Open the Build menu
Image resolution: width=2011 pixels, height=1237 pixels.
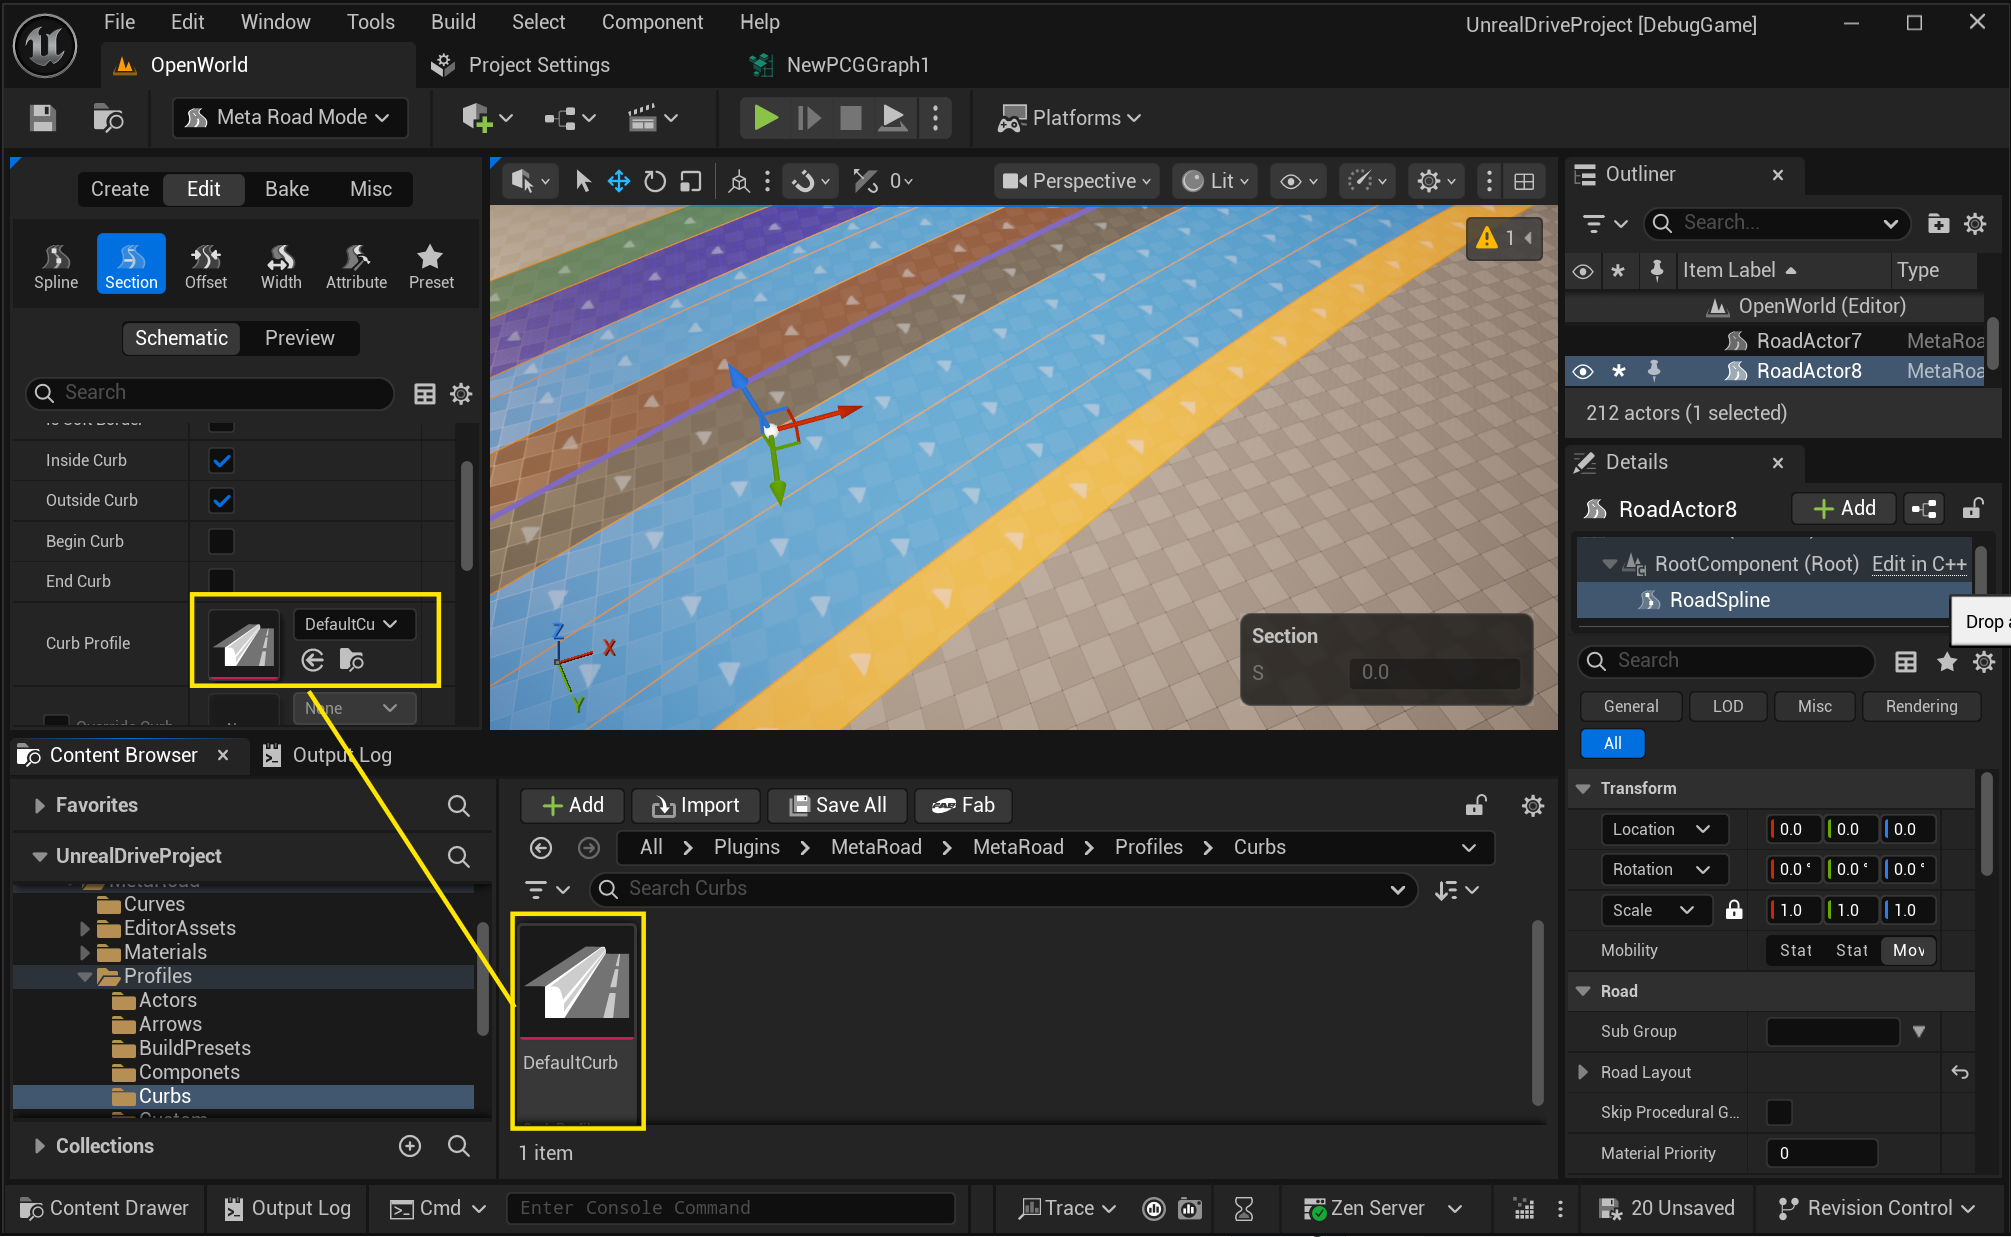453,22
